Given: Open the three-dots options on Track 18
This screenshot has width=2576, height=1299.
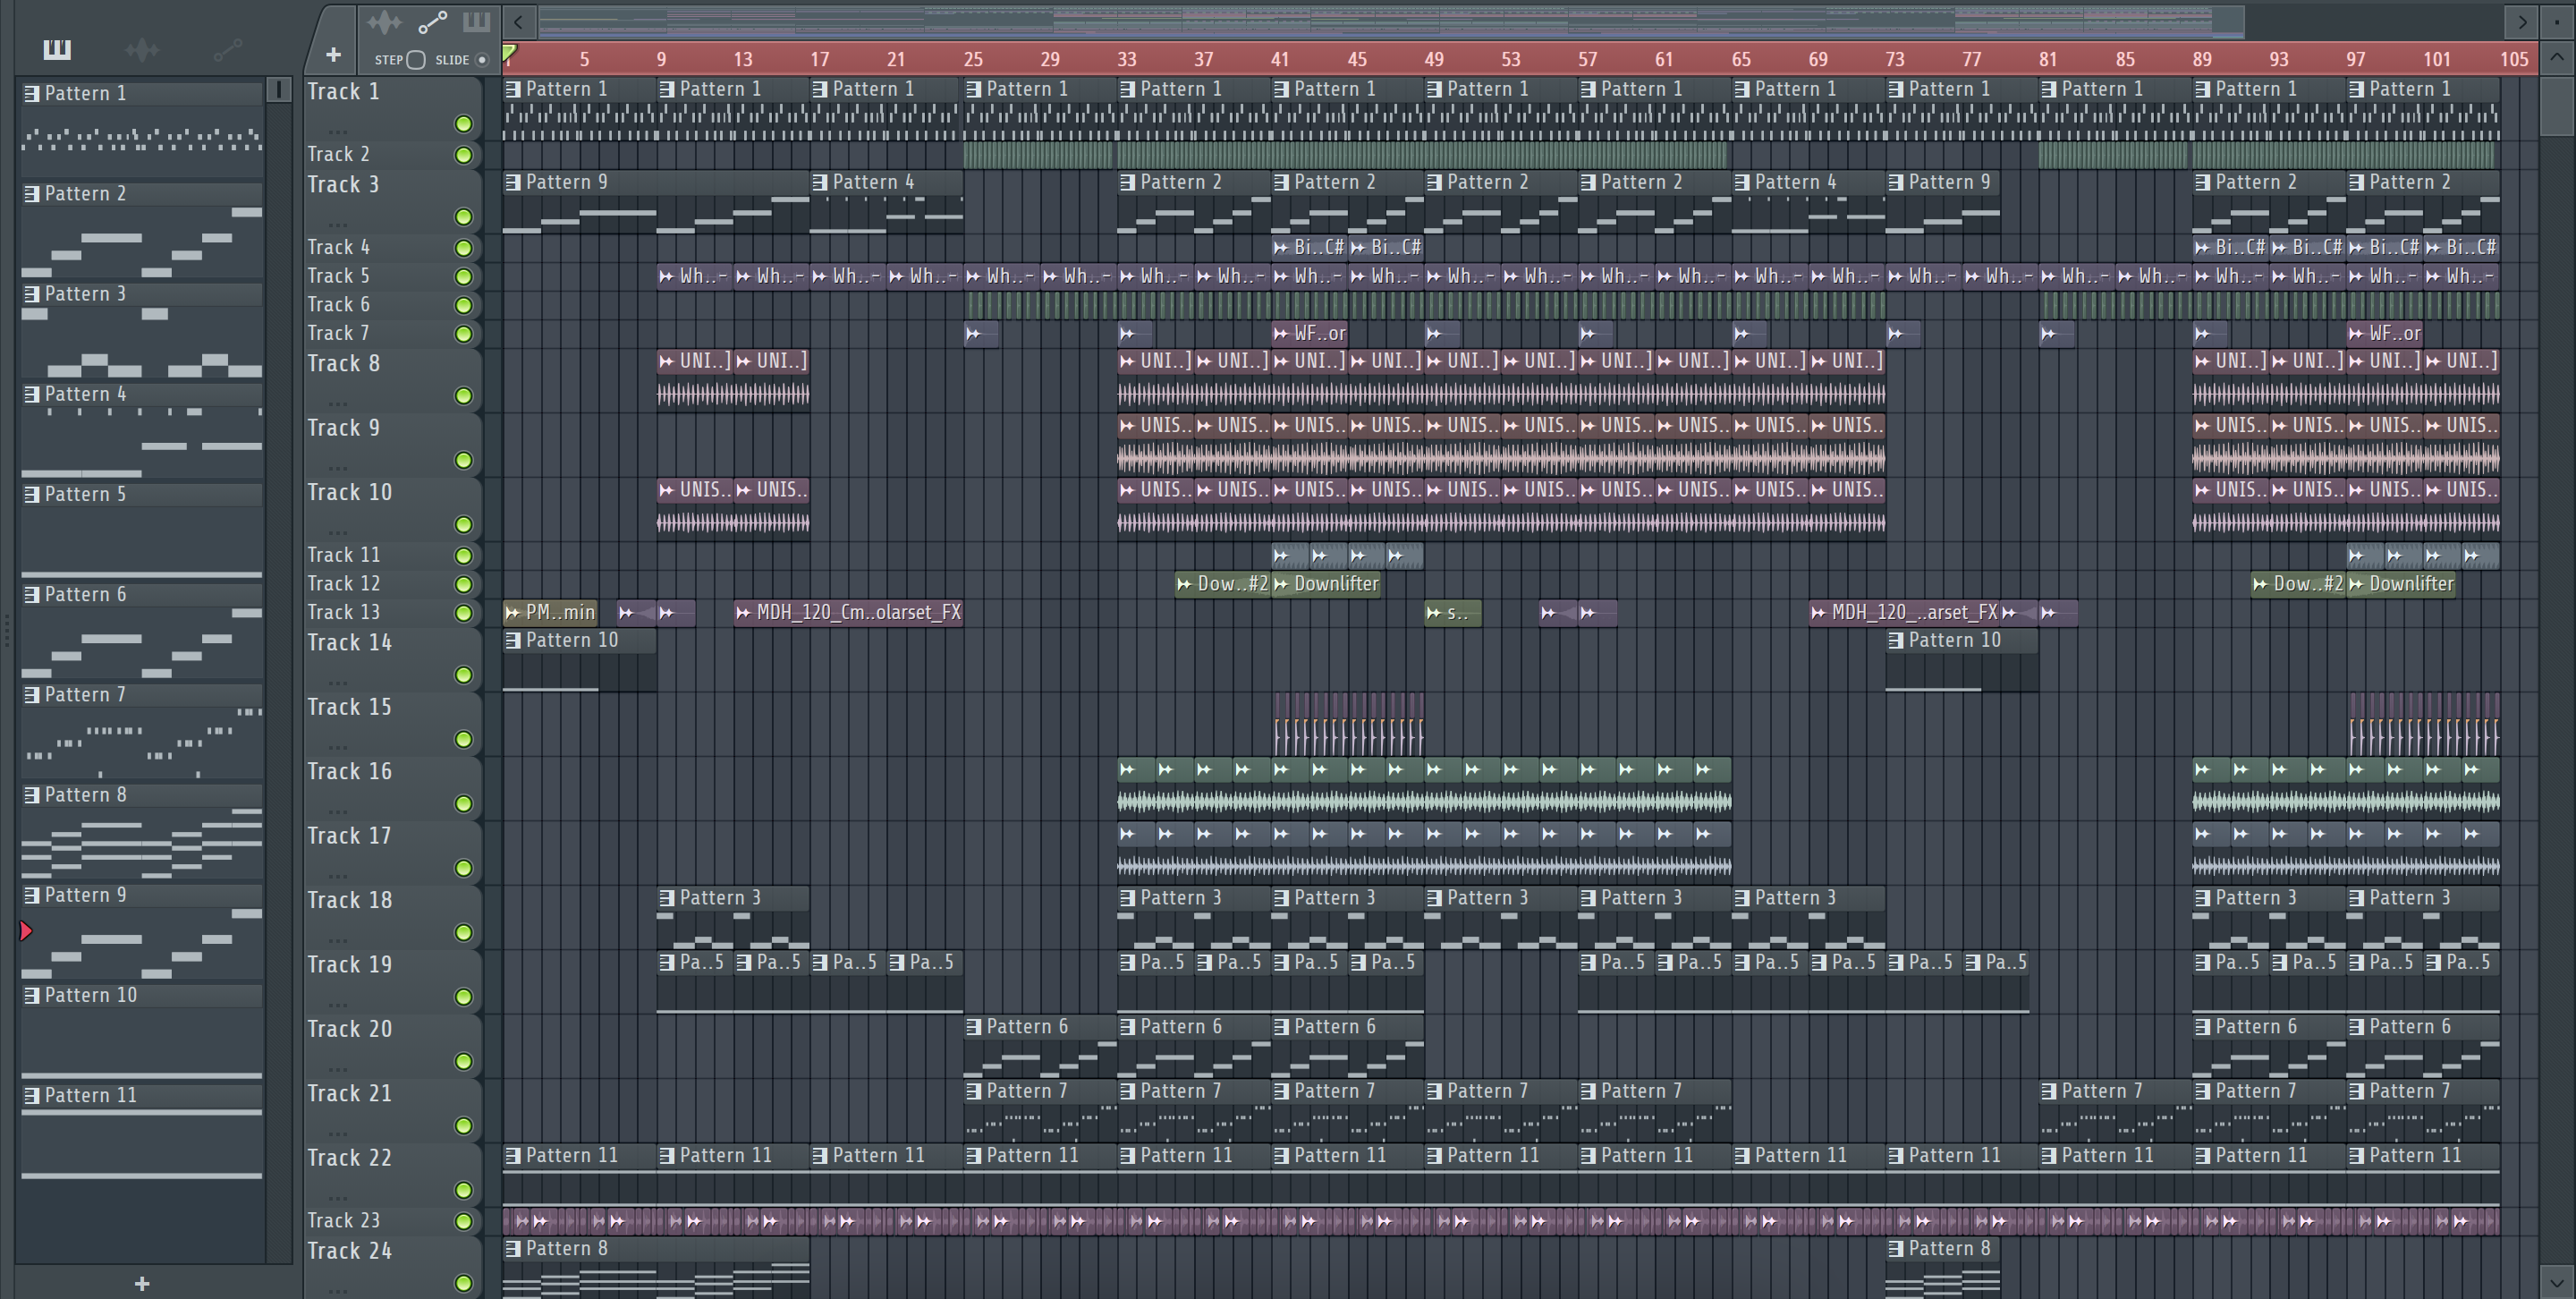Looking at the screenshot, I should coord(338,940).
